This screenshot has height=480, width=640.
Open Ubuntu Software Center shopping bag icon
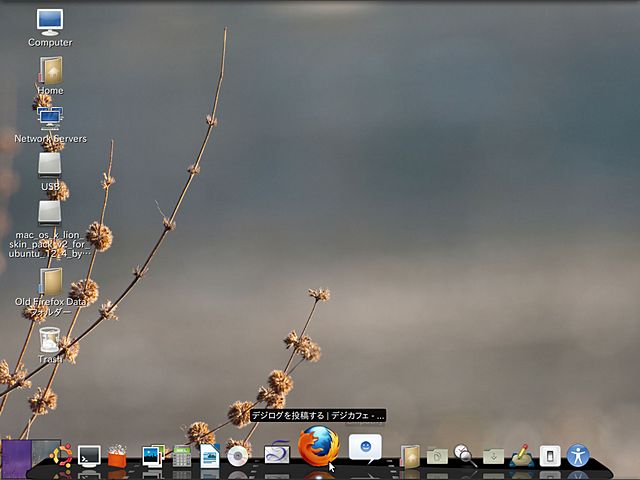pyautogui.click(x=117, y=457)
